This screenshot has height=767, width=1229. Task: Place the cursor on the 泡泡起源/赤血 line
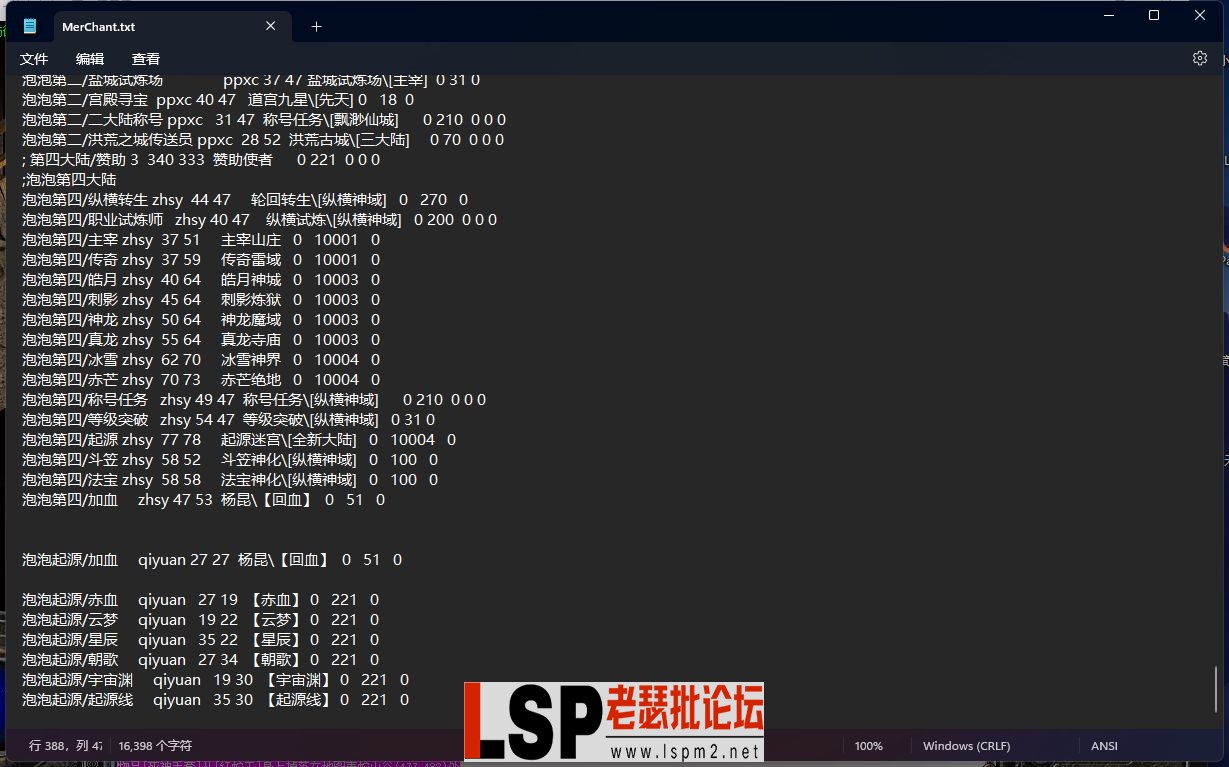tap(68, 599)
